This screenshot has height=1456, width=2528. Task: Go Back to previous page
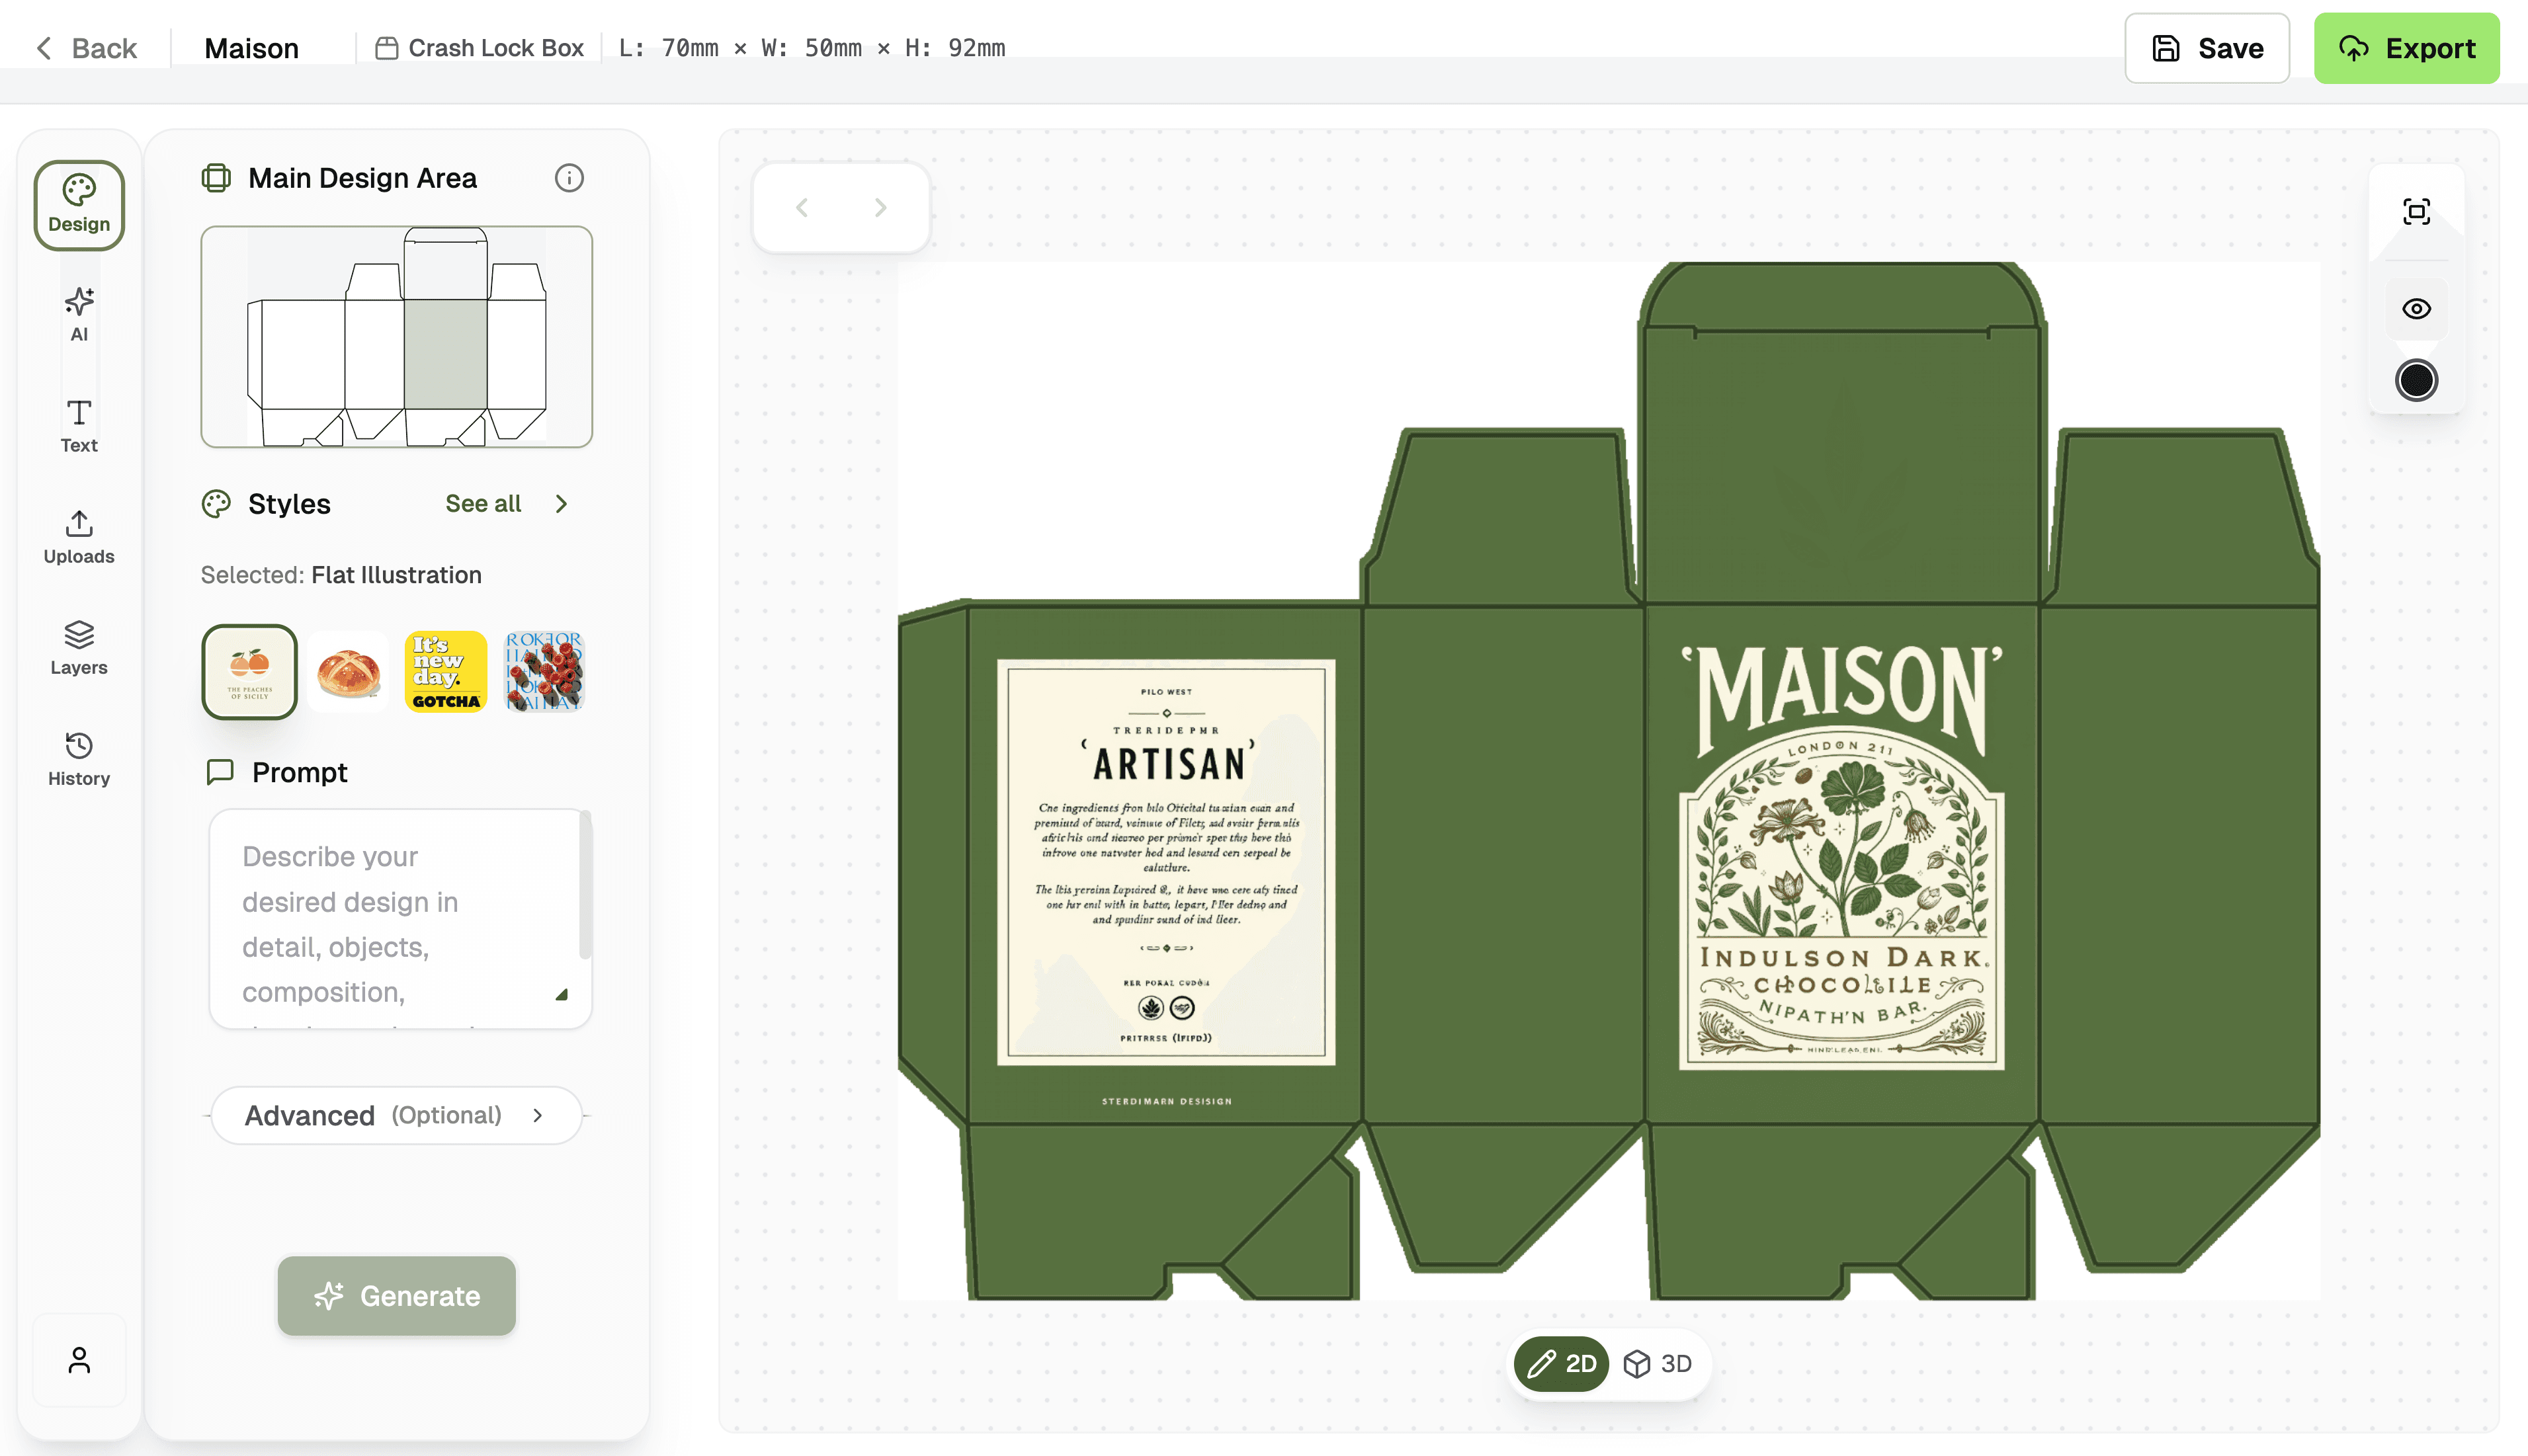tap(86, 48)
